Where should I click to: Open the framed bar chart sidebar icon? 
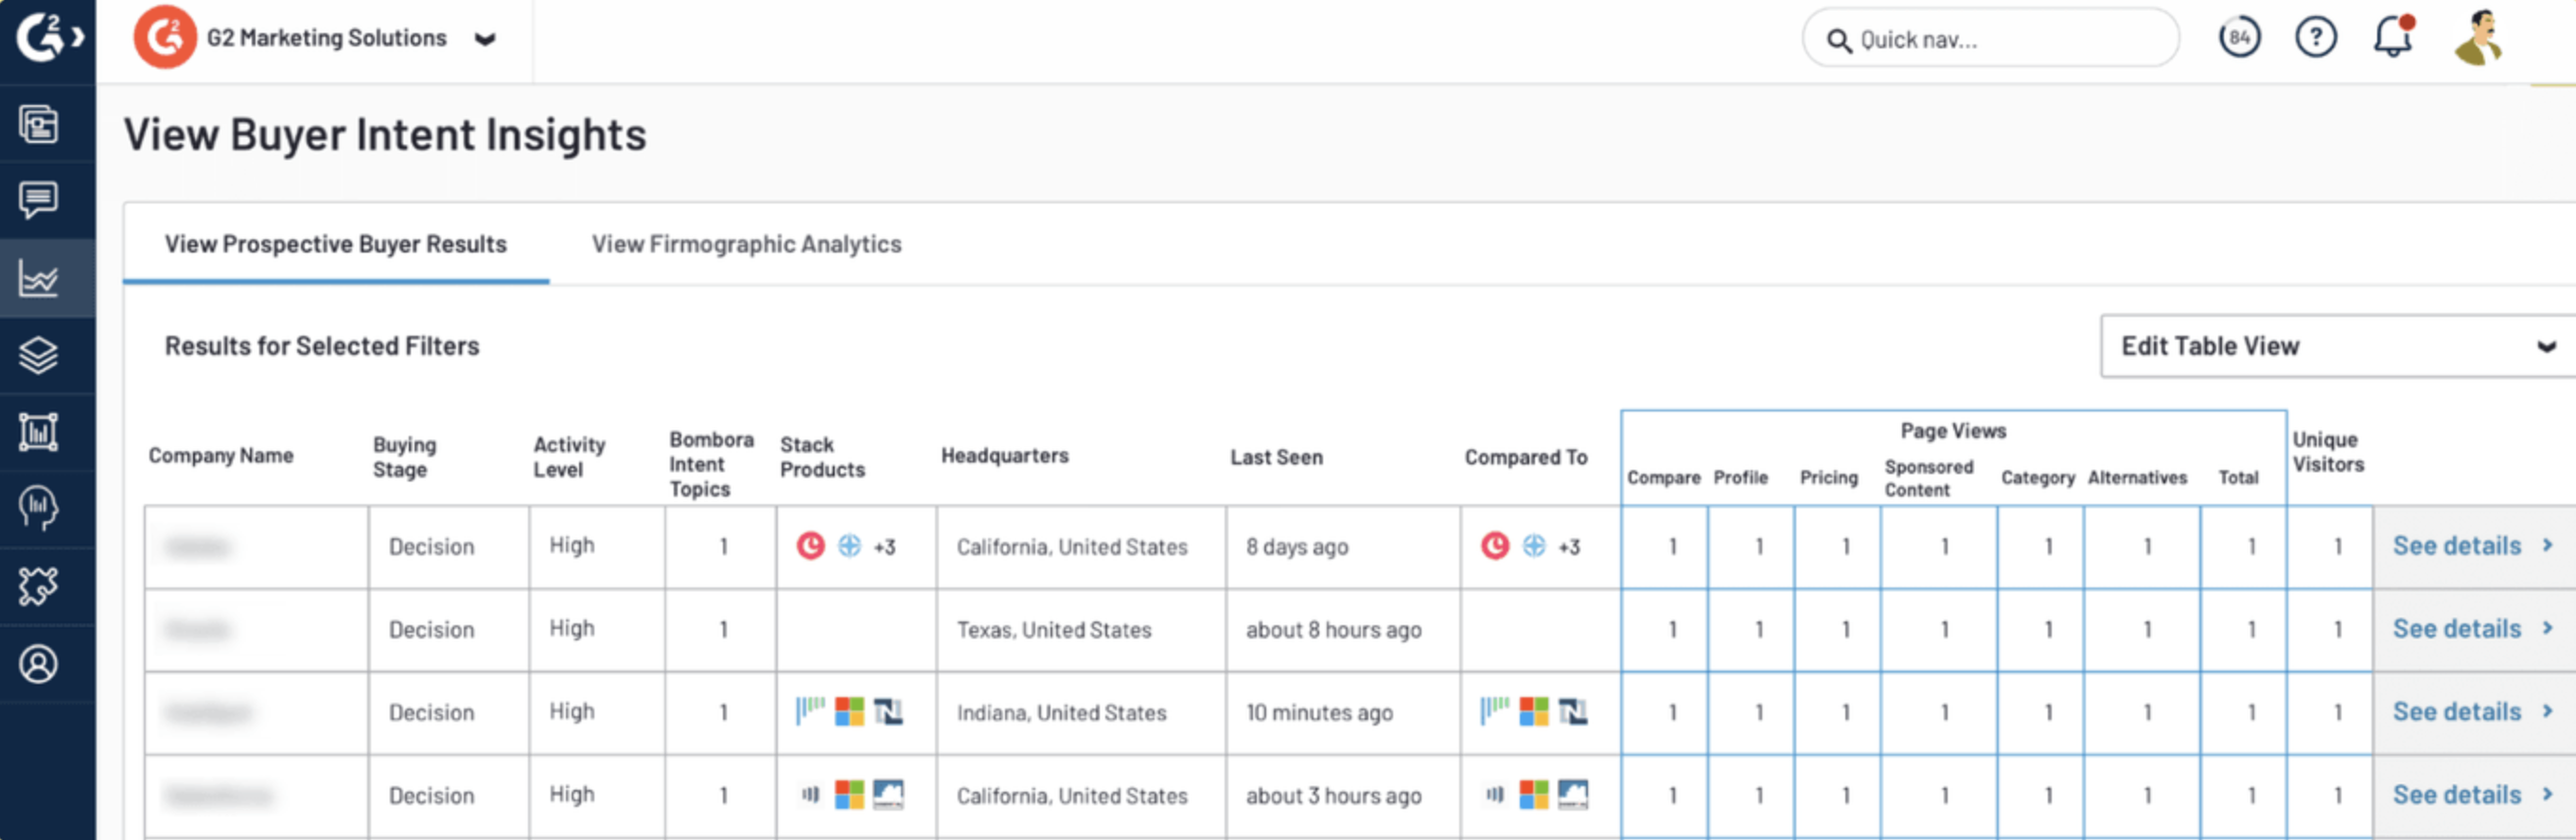38,432
